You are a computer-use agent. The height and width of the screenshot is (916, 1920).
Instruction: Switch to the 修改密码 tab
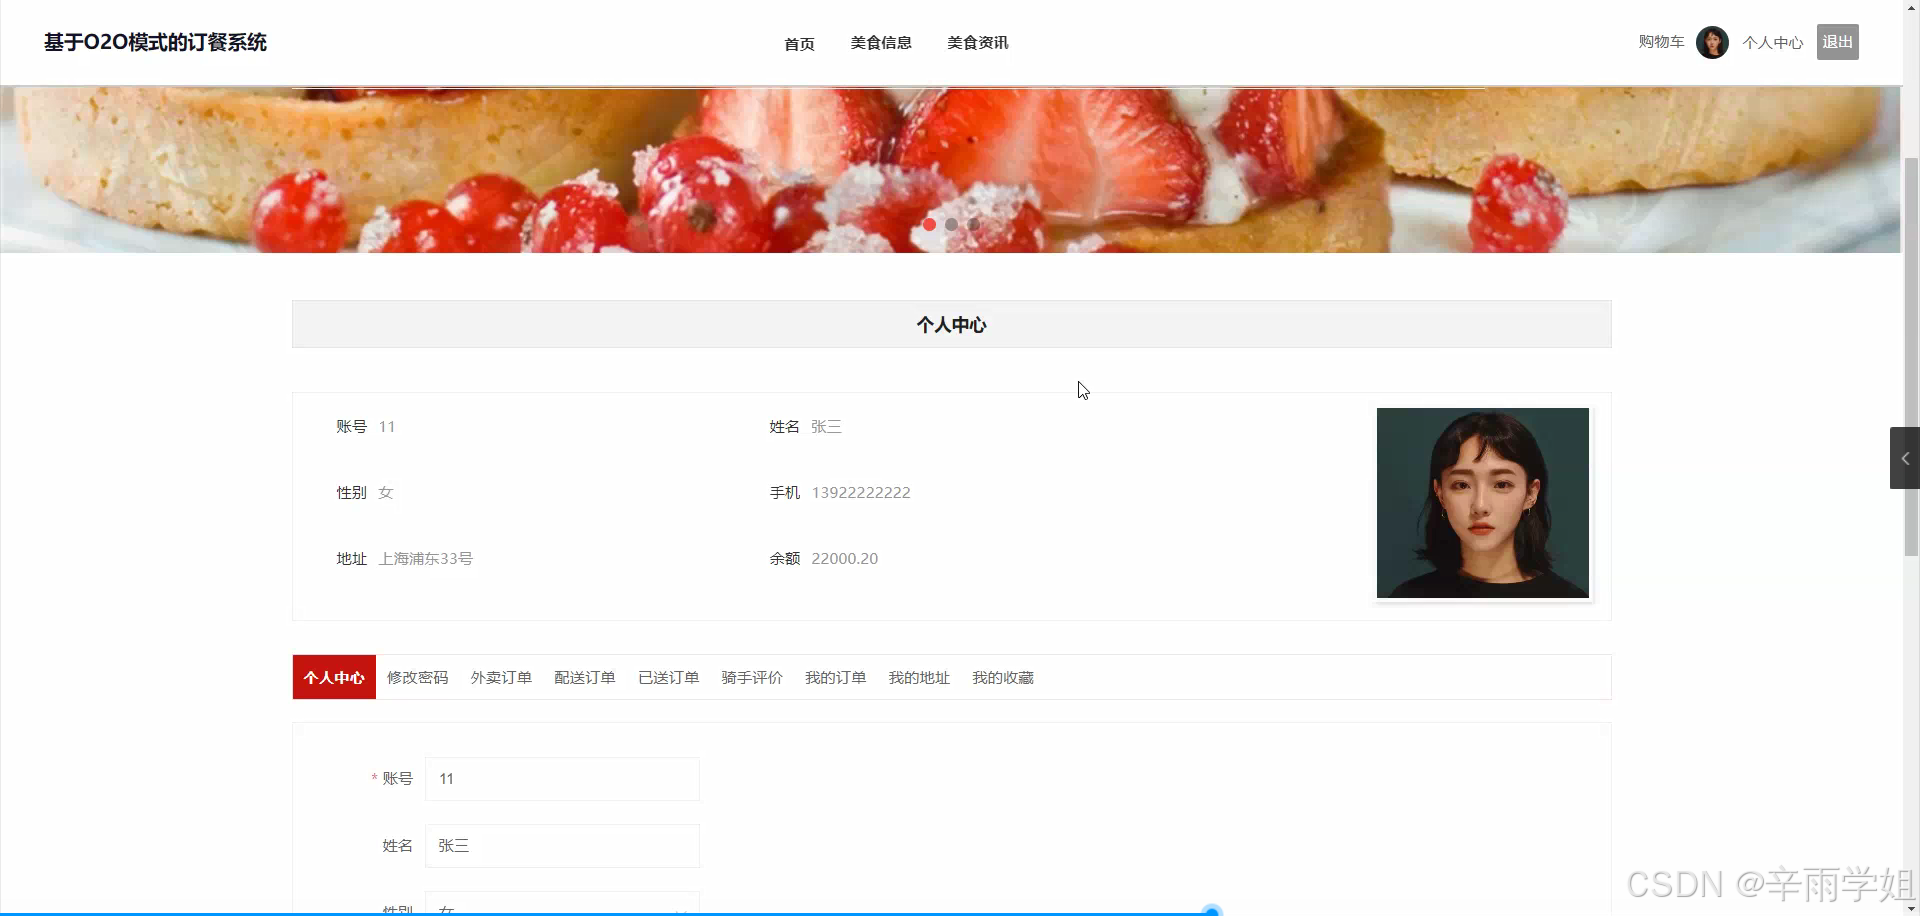pyautogui.click(x=417, y=677)
